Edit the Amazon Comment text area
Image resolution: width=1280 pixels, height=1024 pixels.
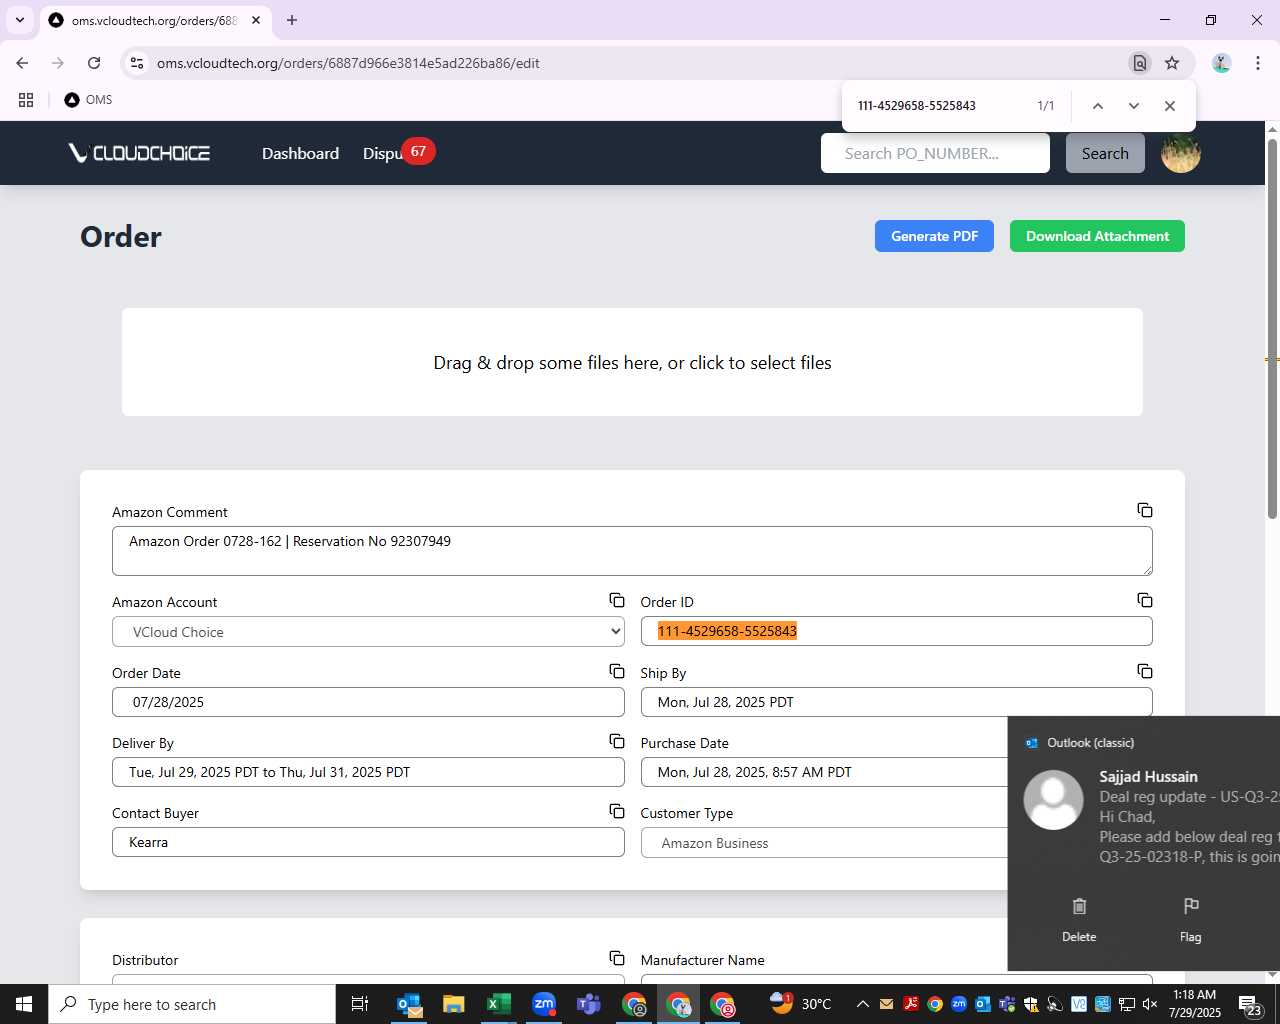coord(632,551)
